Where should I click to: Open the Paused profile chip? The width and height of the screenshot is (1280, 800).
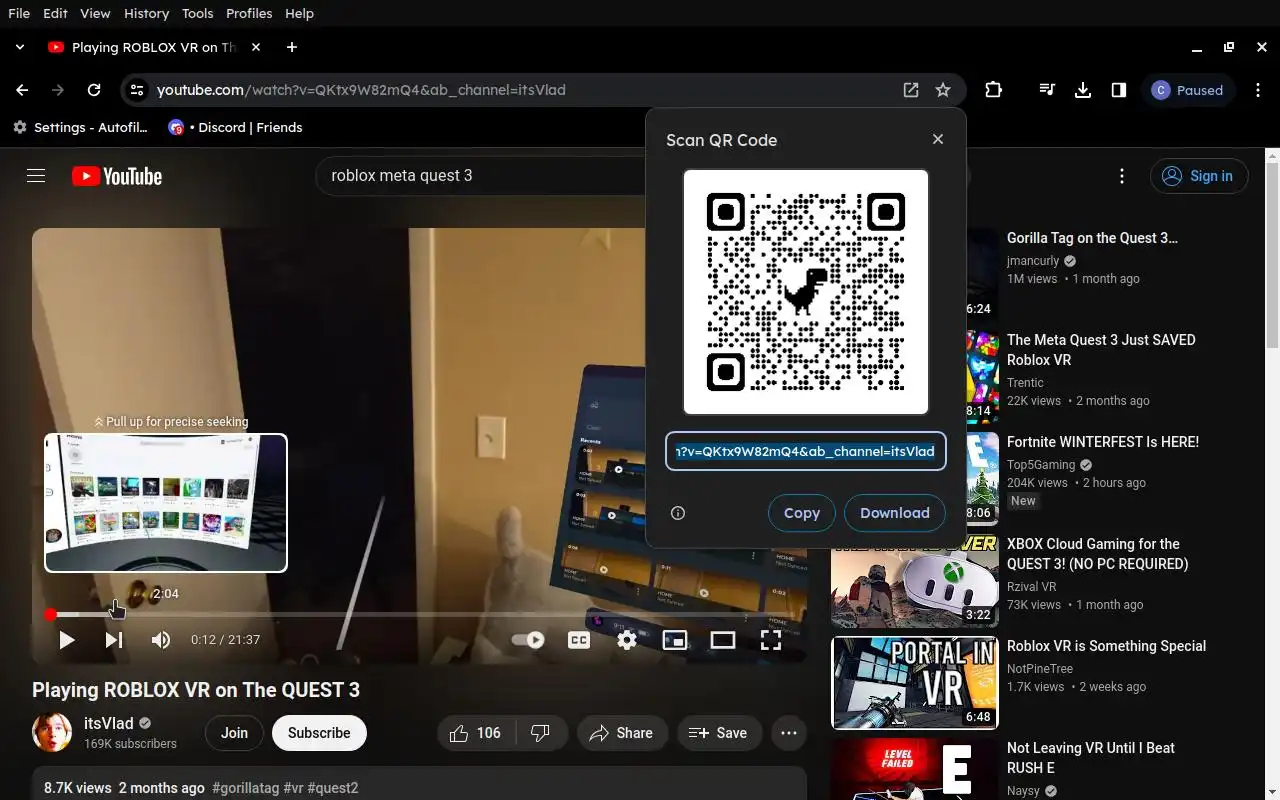tap(1188, 90)
